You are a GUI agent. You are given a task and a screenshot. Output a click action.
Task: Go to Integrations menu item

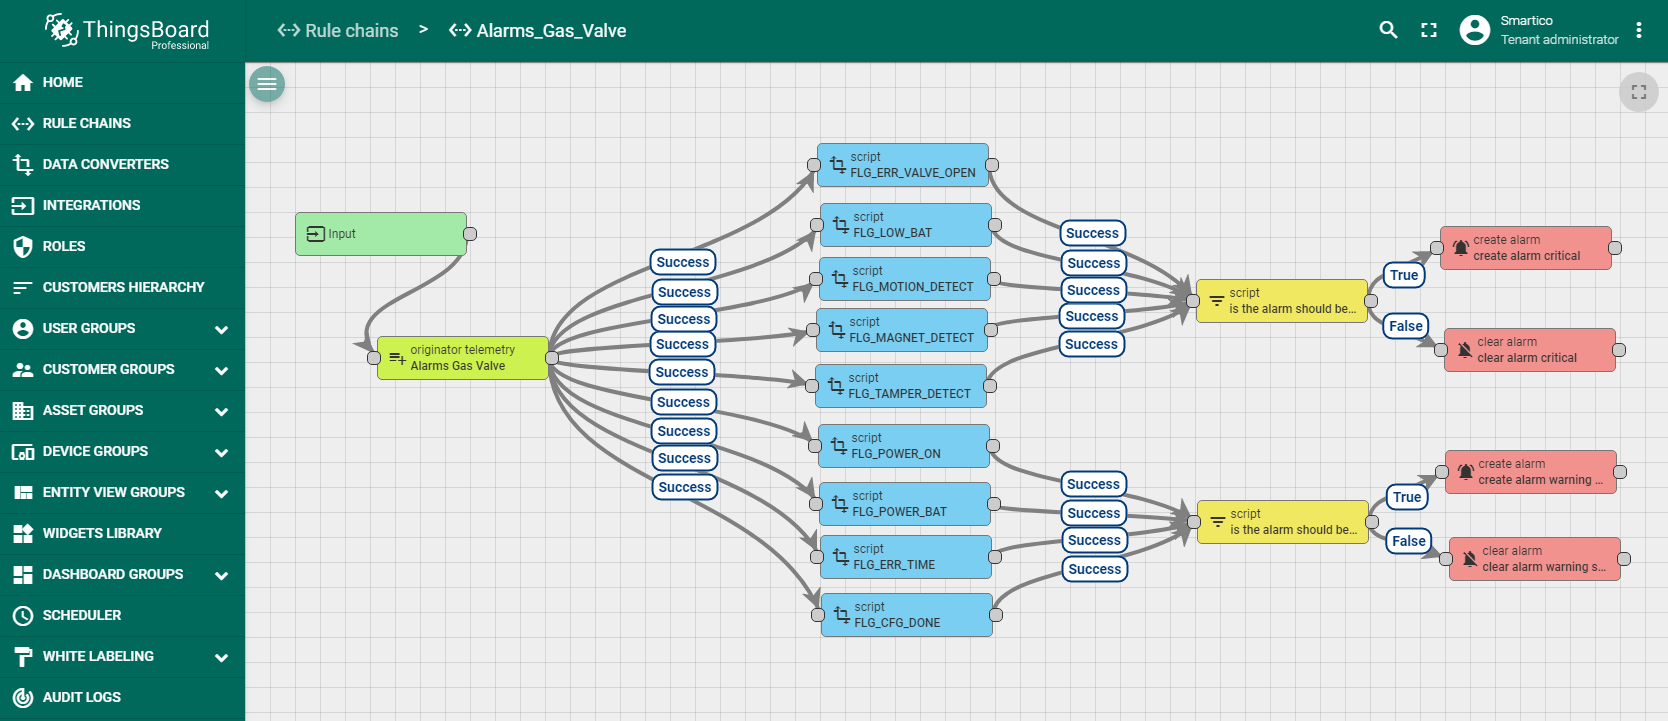click(91, 205)
